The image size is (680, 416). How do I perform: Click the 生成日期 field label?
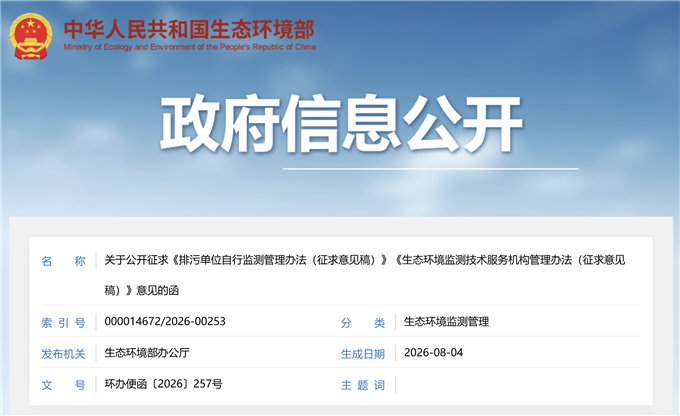pos(363,354)
